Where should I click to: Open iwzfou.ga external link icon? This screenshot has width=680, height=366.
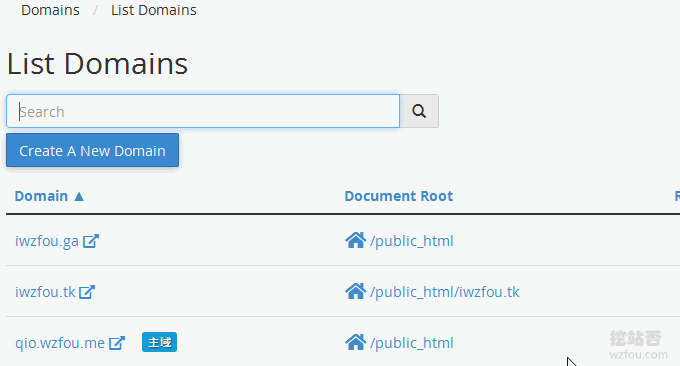click(91, 241)
